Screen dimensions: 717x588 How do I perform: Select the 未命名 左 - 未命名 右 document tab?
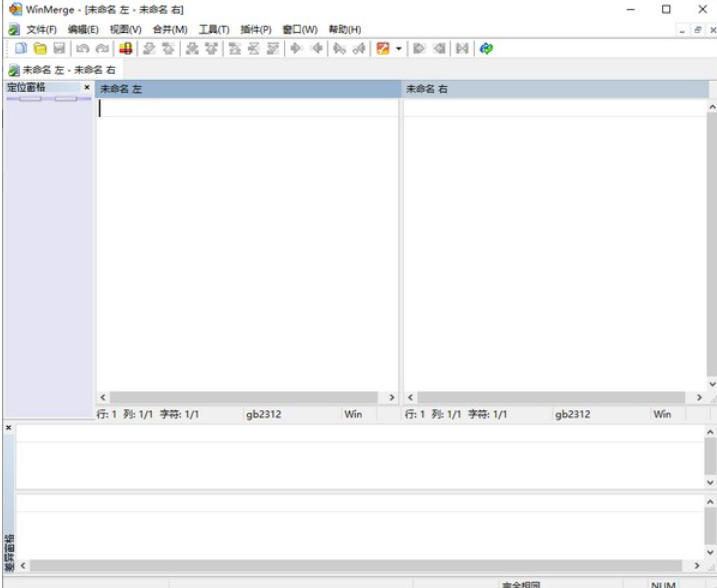(x=62, y=70)
